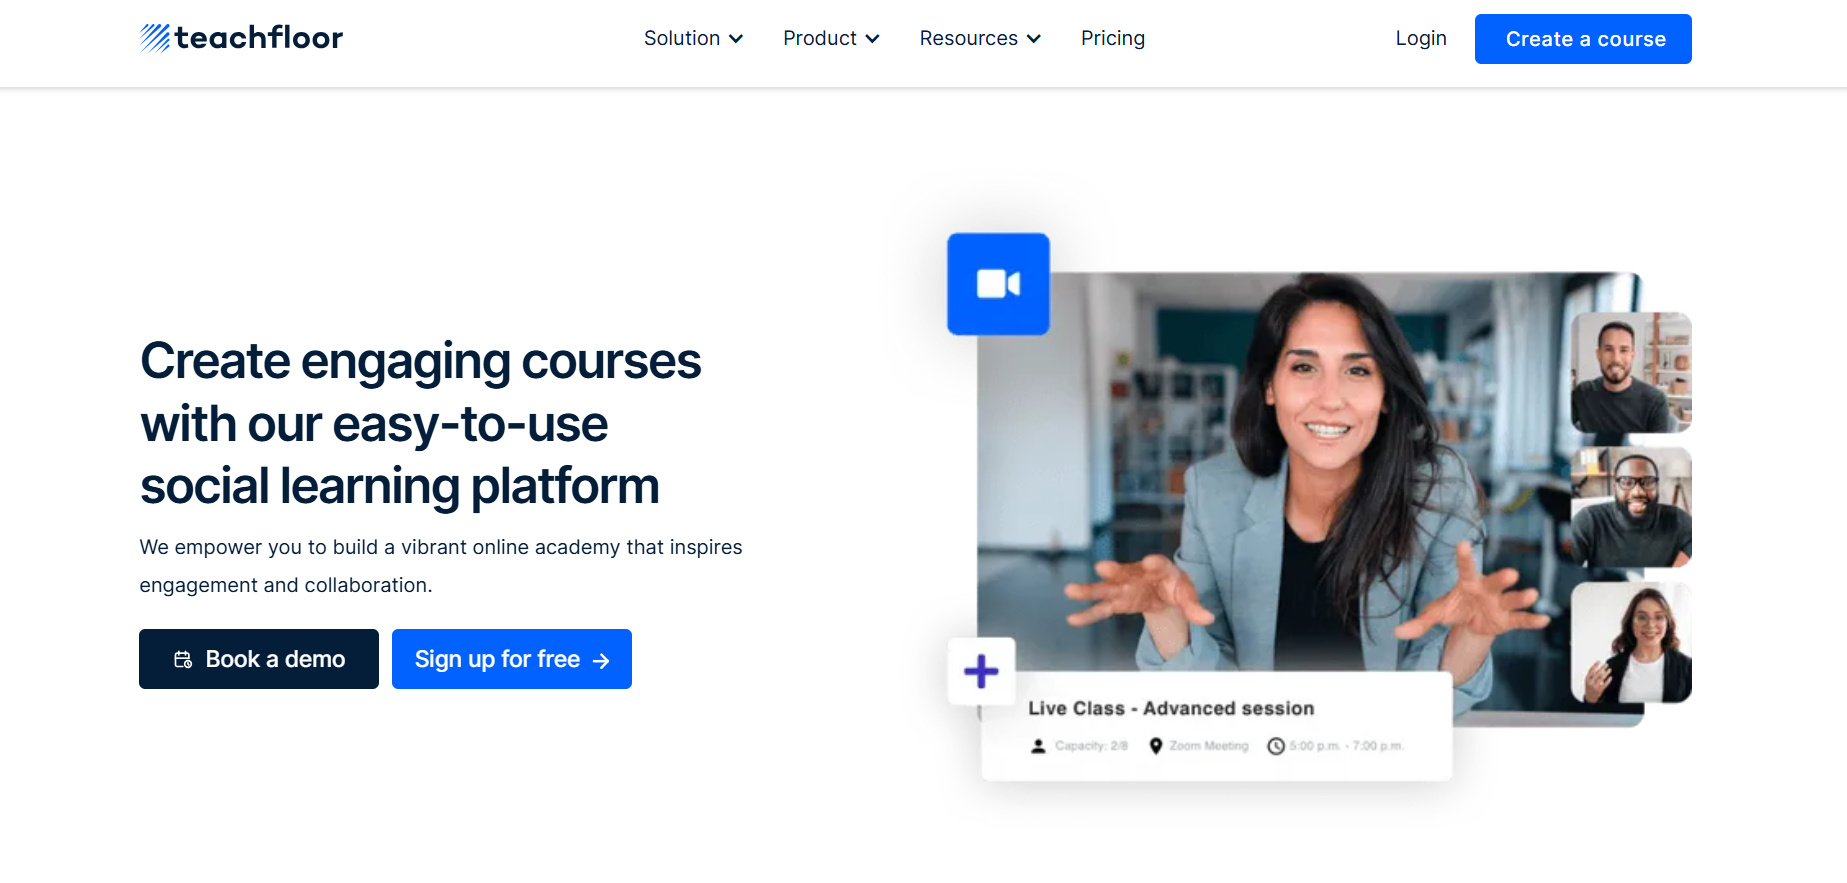The image size is (1847, 883).
Task: Click the location pin icon beside Zoom Meeting
Action: pos(1156,746)
